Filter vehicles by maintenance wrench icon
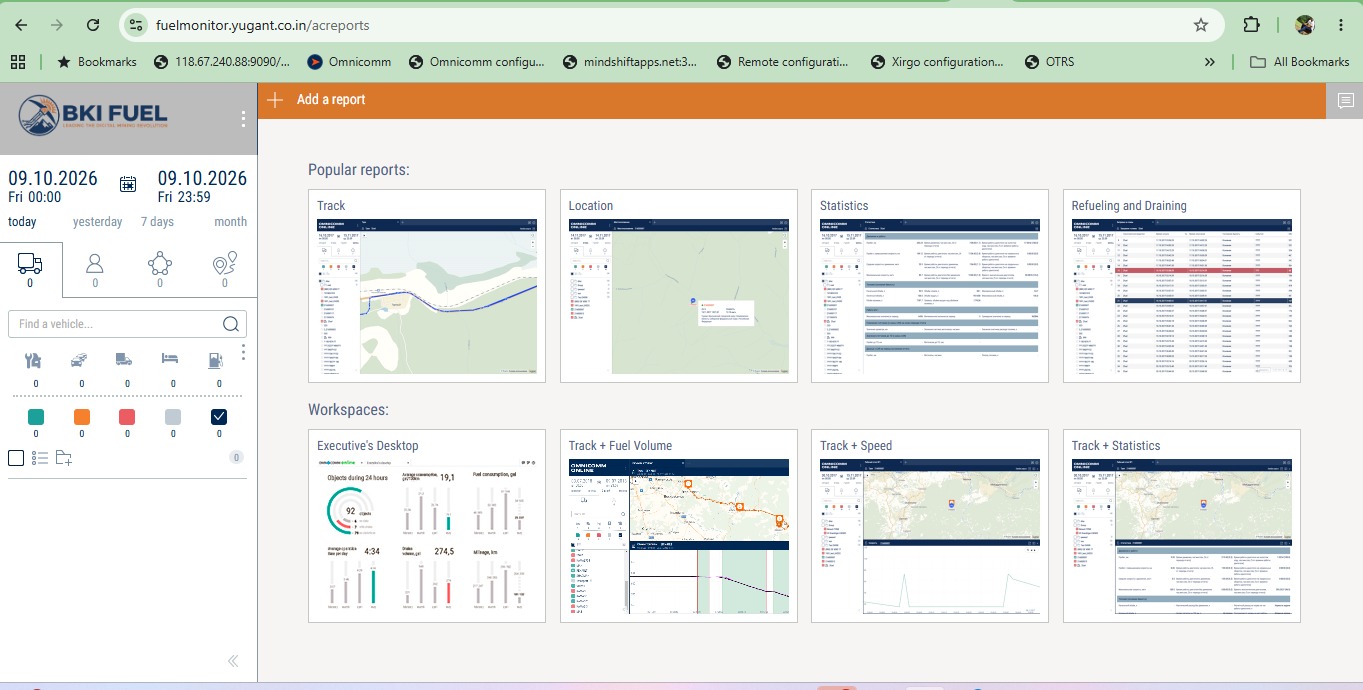Image resolution: width=1363 pixels, height=690 pixels. 34,360
